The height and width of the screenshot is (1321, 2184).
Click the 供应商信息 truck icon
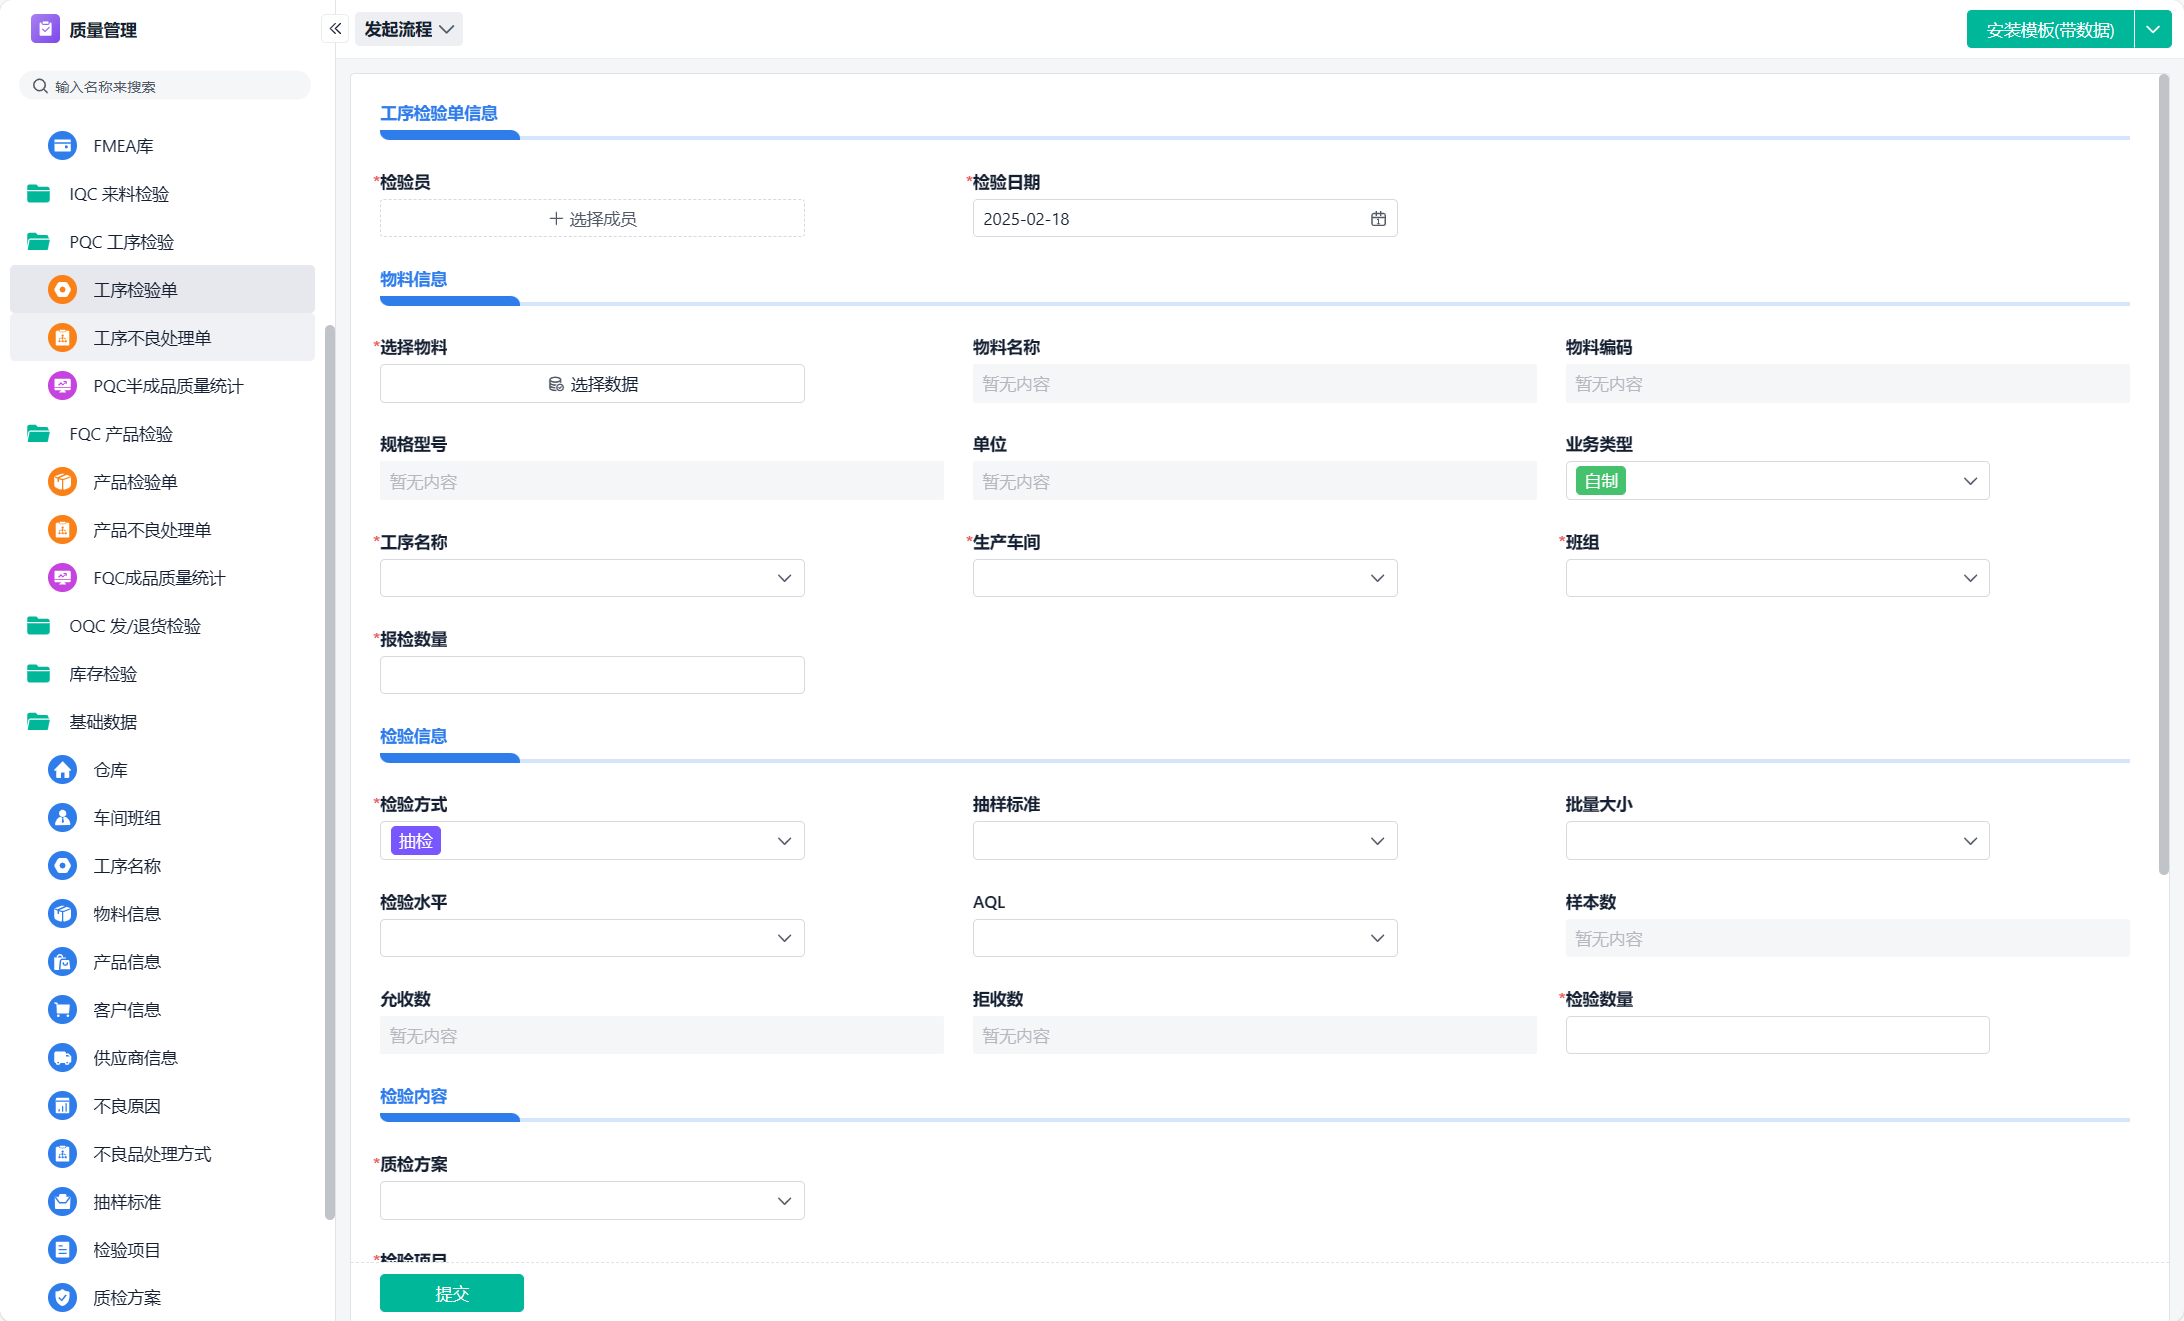tap(62, 1058)
